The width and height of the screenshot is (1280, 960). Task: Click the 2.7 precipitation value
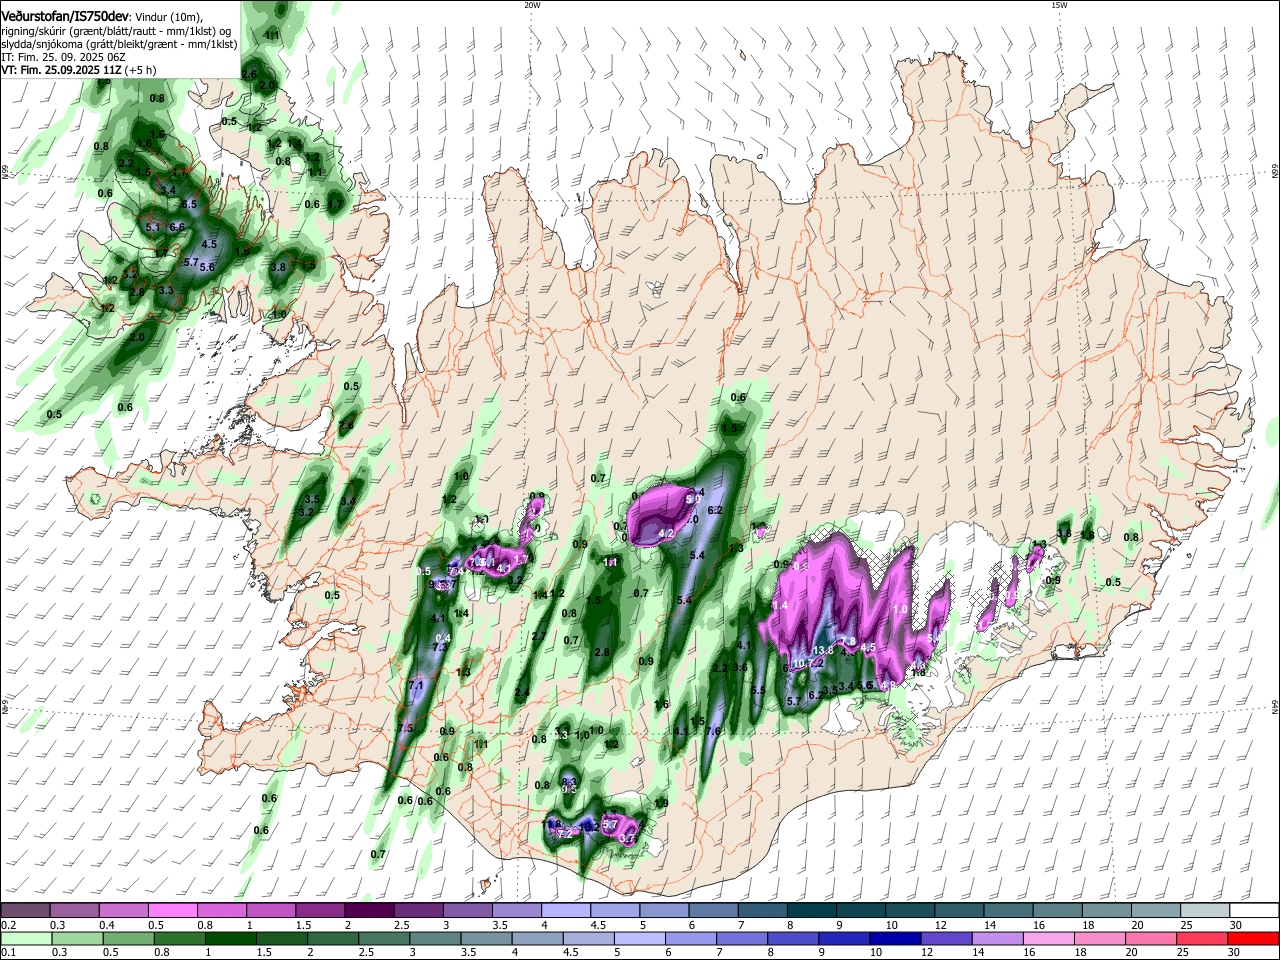pos(538,636)
